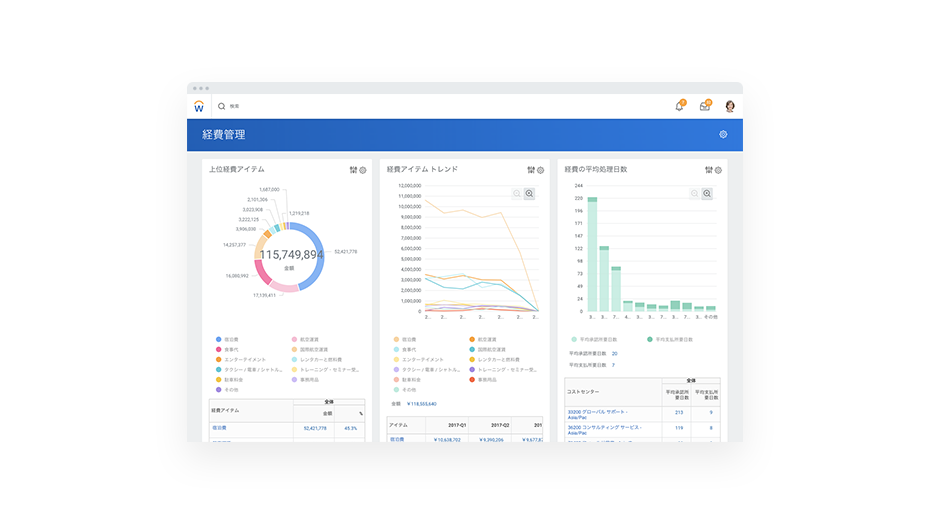Open the user profile avatar
Viewport: 928px width, 522px height.
pos(730,106)
